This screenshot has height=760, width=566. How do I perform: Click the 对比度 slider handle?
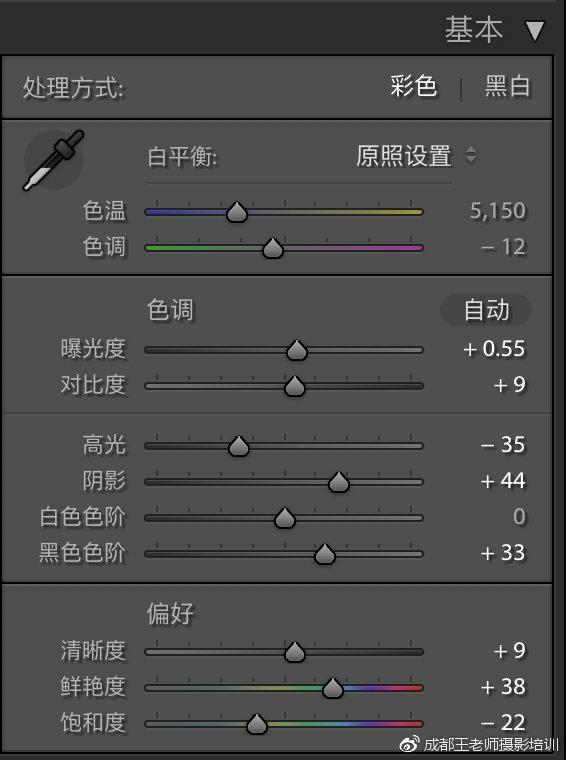tap(295, 386)
